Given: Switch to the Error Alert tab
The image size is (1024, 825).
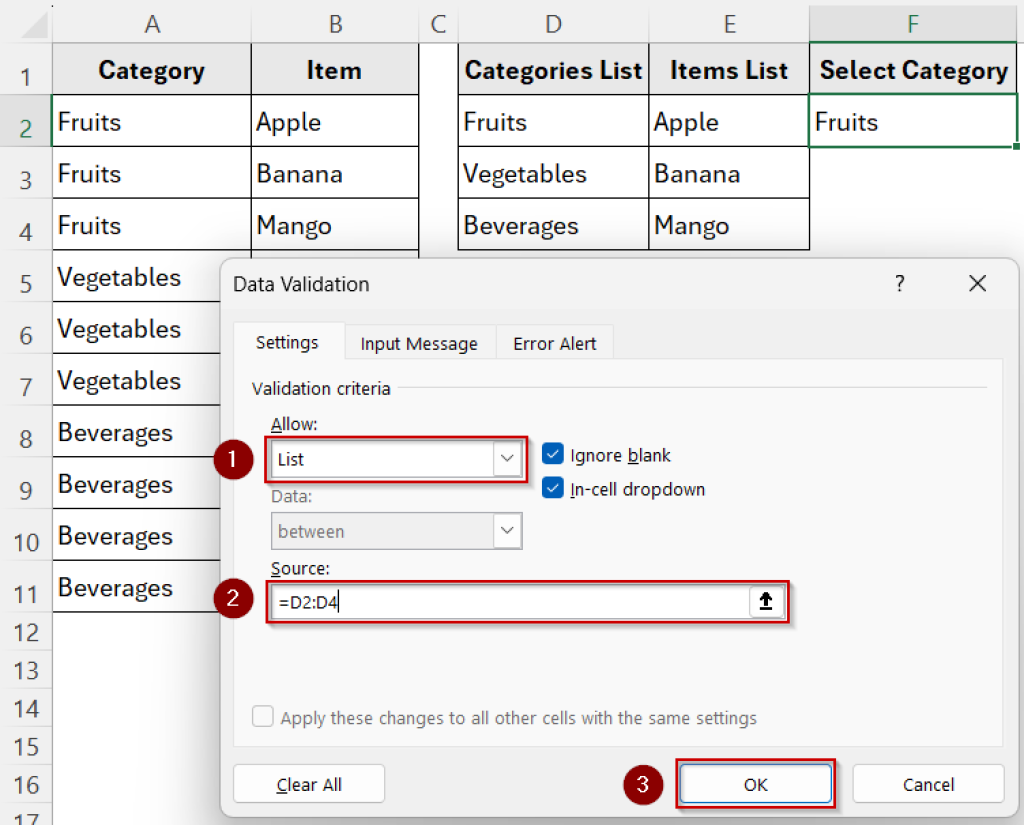Looking at the screenshot, I should click(x=554, y=343).
